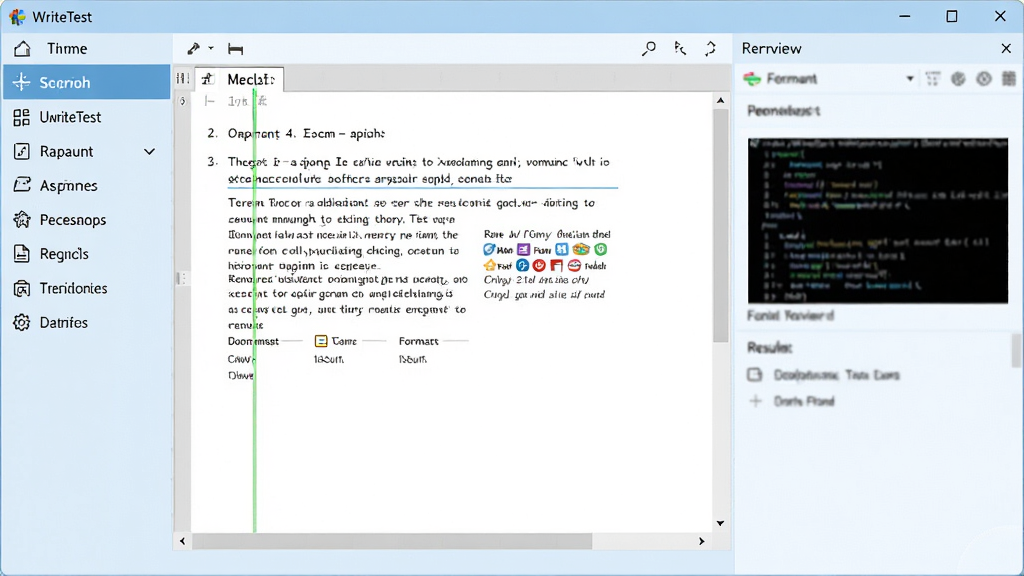Click the pointer cursor toolbar icon
The height and width of the screenshot is (576, 1024).
pyautogui.click(x=680, y=48)
